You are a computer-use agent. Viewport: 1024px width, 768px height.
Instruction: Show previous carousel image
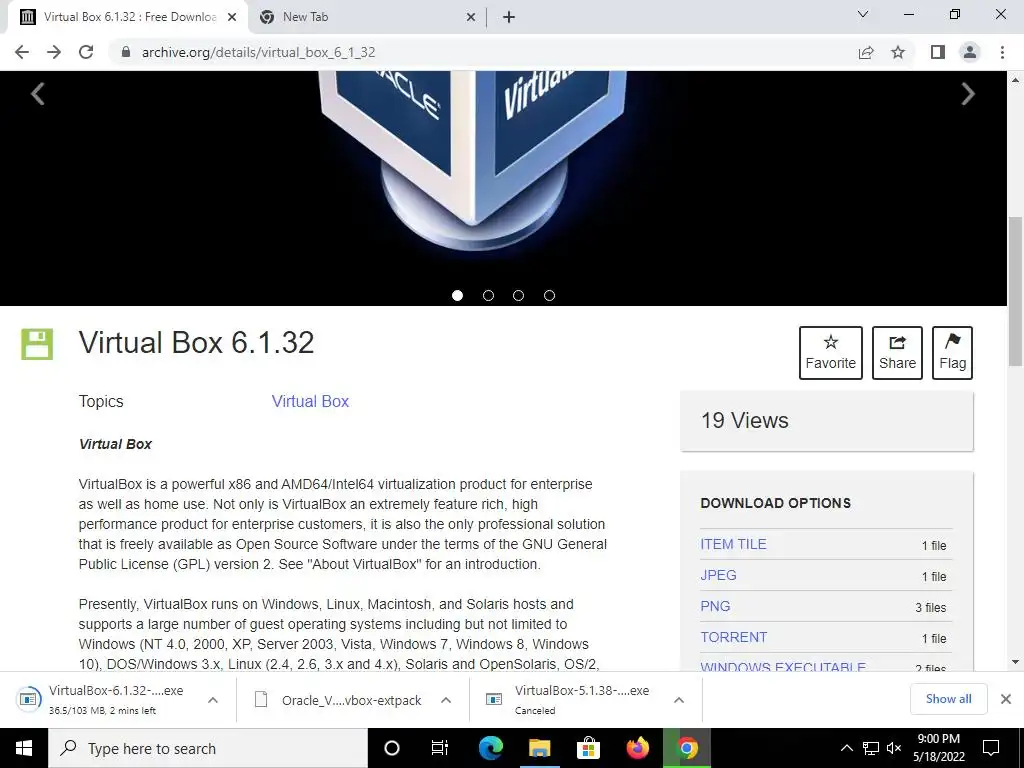point(38,93)
